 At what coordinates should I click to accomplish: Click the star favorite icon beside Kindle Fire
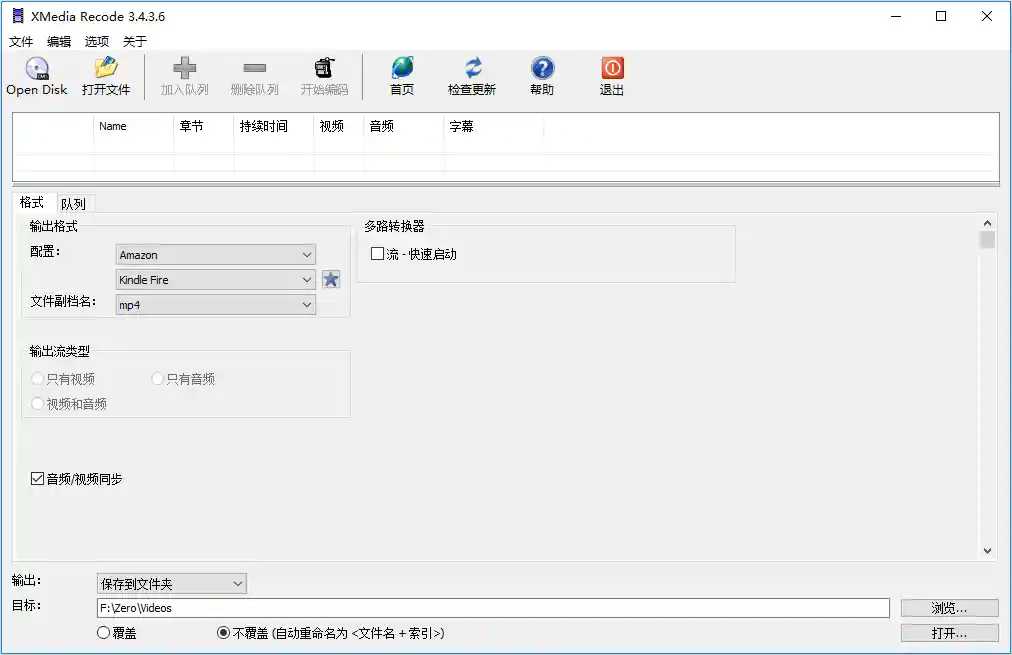(x=331, y=279)
